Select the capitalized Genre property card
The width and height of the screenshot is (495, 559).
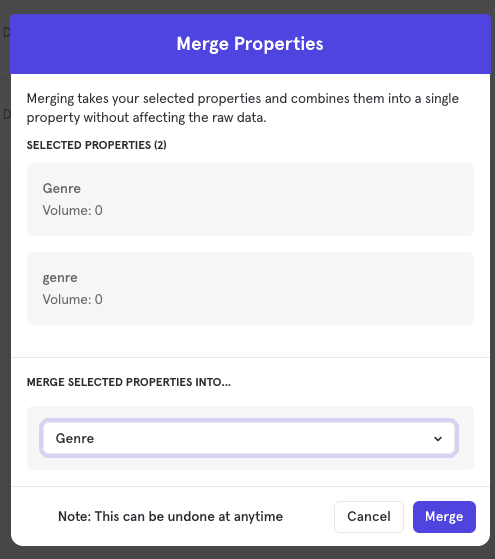click(250, 199)
